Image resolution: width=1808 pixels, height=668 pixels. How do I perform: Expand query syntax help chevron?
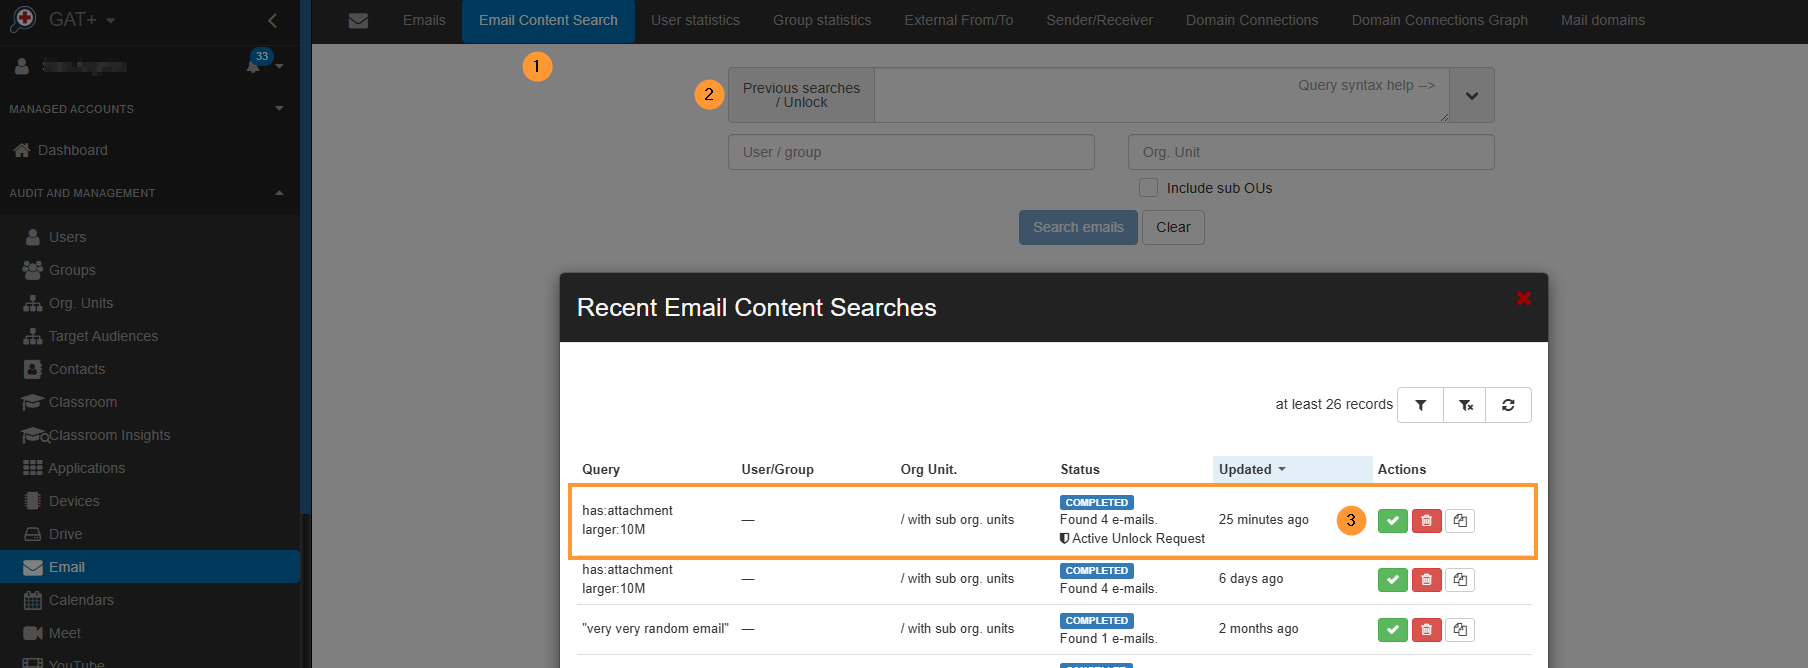(1471, 96)
